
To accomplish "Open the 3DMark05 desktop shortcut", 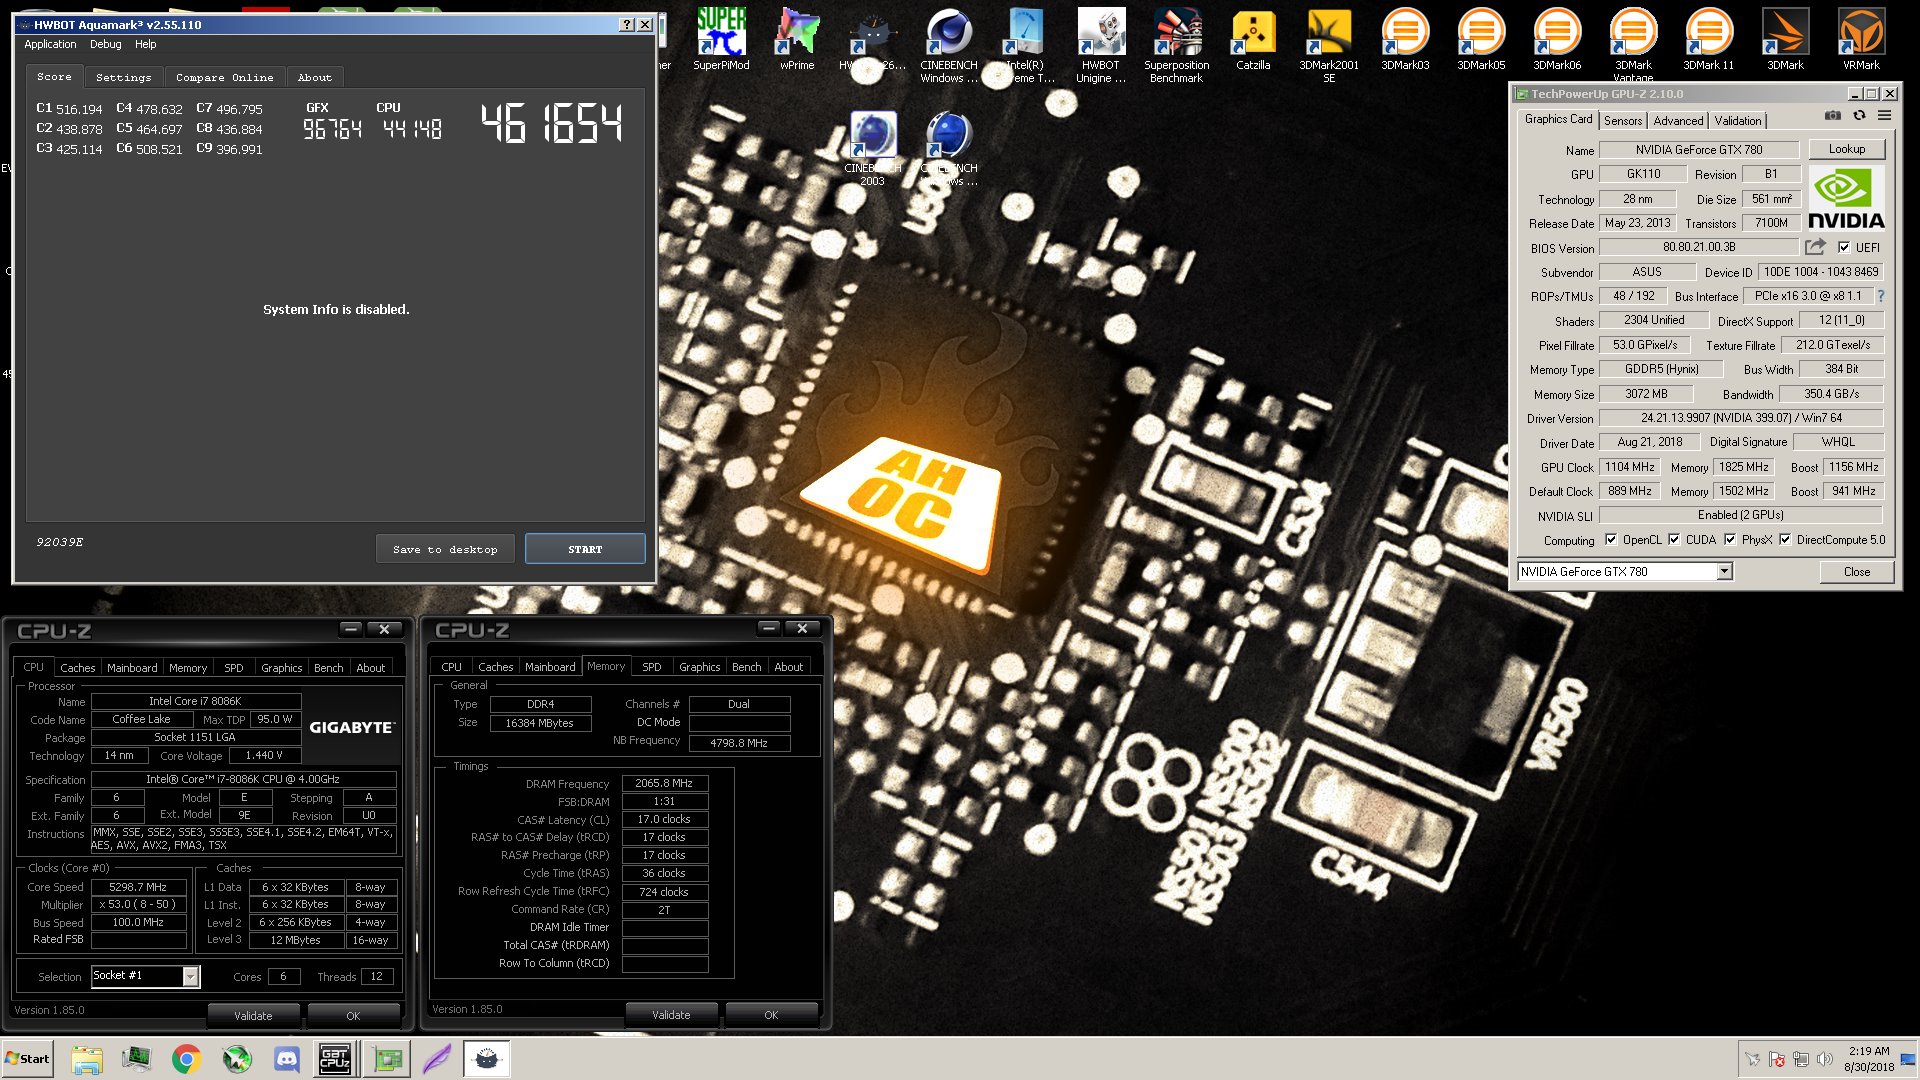I will (1481, 40).
